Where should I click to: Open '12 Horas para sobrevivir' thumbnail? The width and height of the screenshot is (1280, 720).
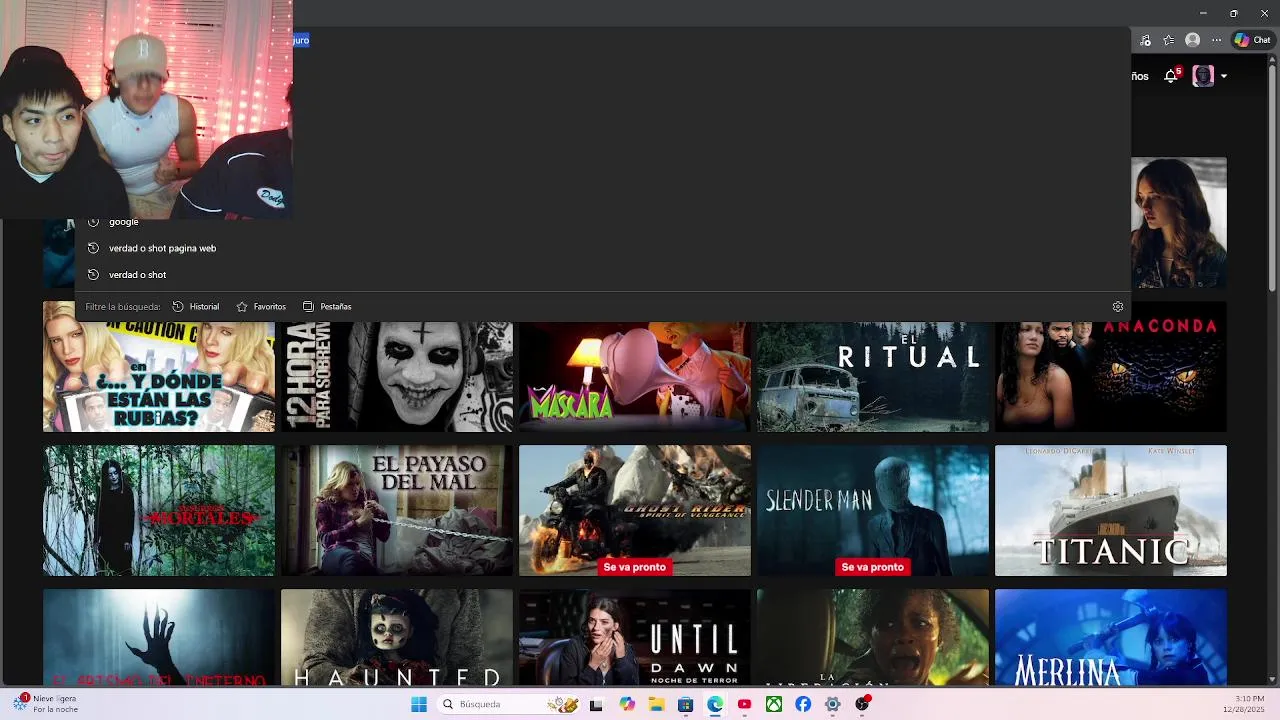point(397,376)
